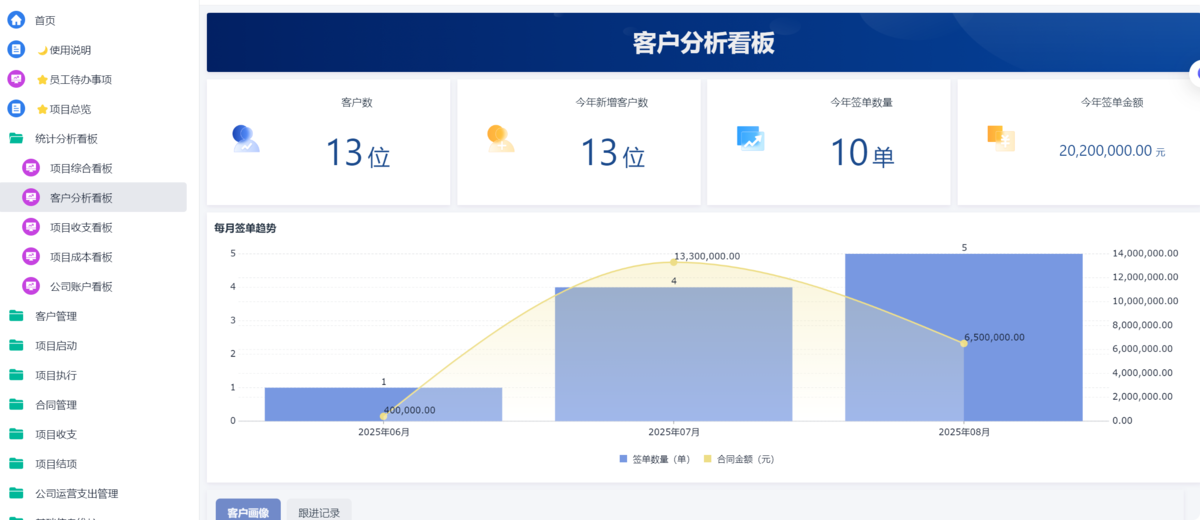Viewport: 1200px width, 520px height.
Task: Click the 2025年07月 axis label
Action: pyautogui.click(x=674, y=432)
